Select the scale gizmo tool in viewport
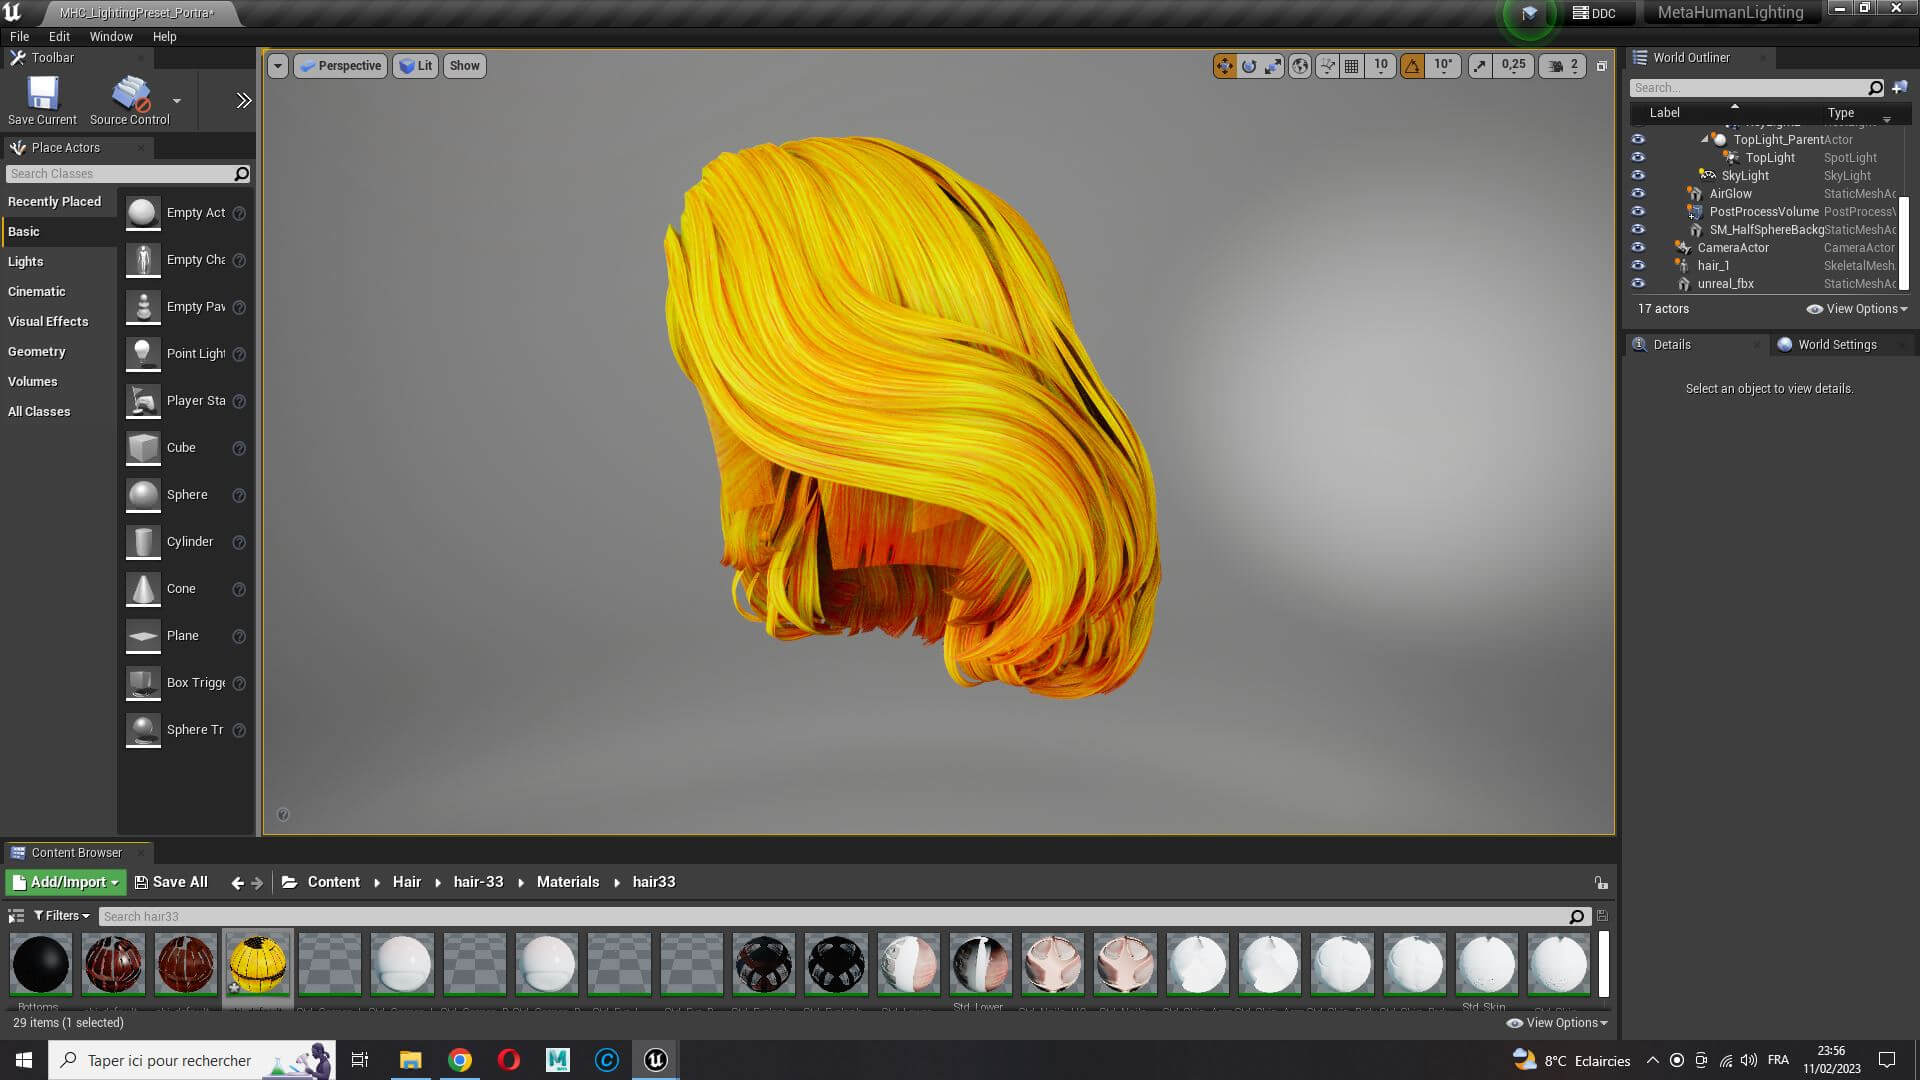This screenshot has width=1920, height=1080. pos(1273,66)
